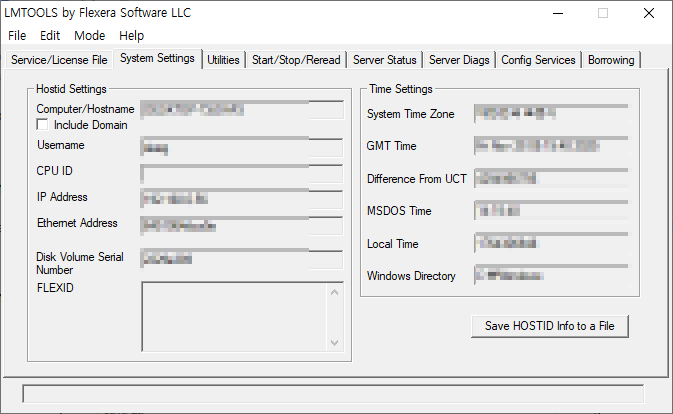Click FLEXID scrollbar down arrow
The height and width of the screenshot is (414, 673).
[x=335, y=343]
